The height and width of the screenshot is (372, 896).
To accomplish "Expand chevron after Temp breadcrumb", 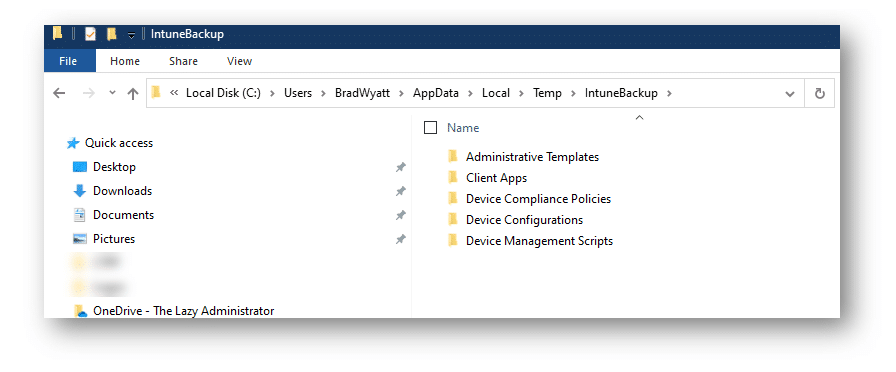I will click(573, 93).
